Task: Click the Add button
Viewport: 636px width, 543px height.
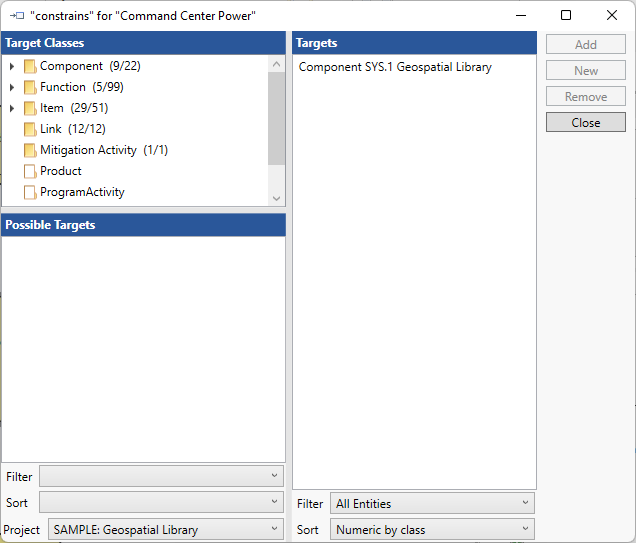Action: (586, 44)
